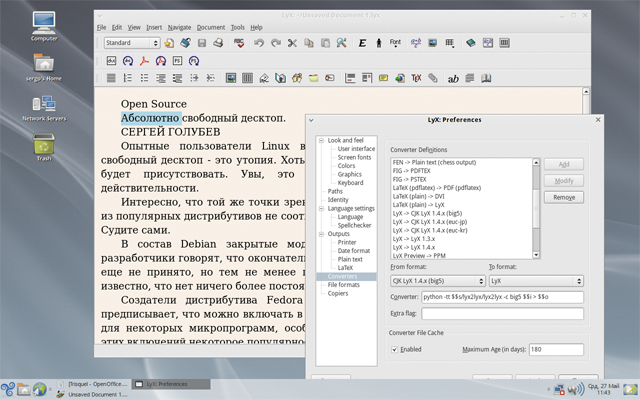This screenshot has width=640, height=400.
Task: Switch to Trisquel OpenOffice taskbar item
Action: (93, 384)
